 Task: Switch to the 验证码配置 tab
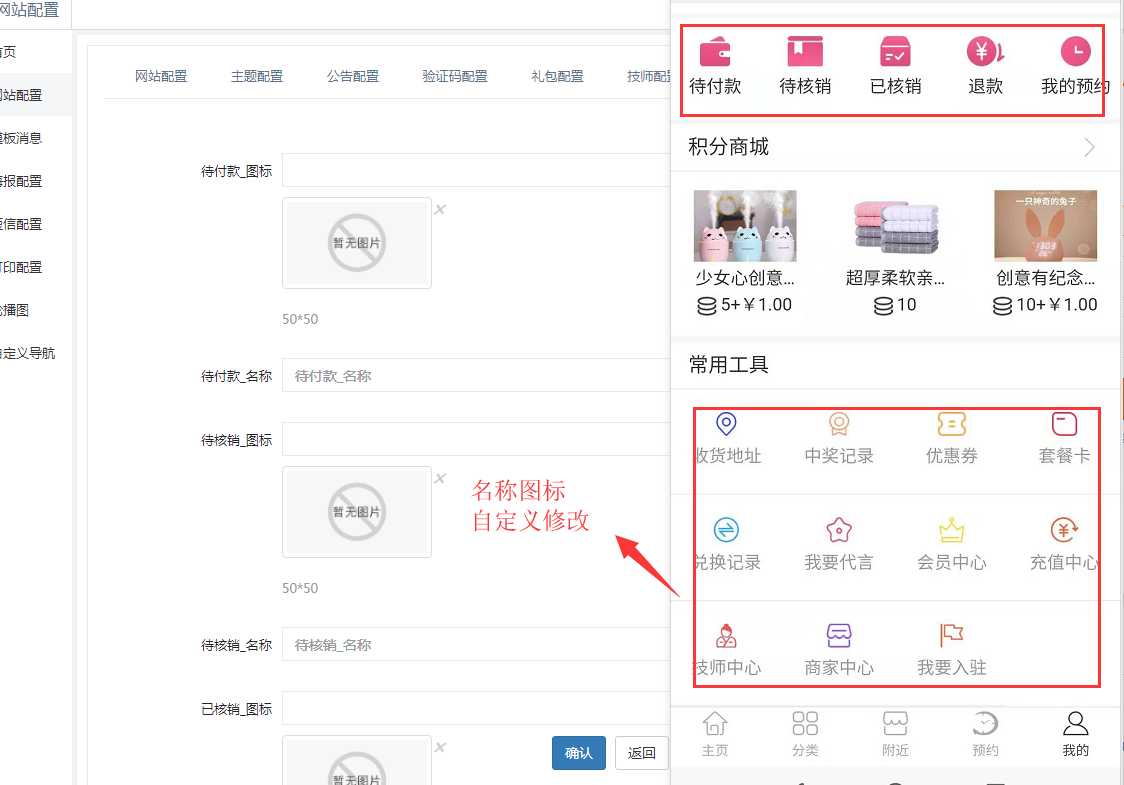point(454,76)
